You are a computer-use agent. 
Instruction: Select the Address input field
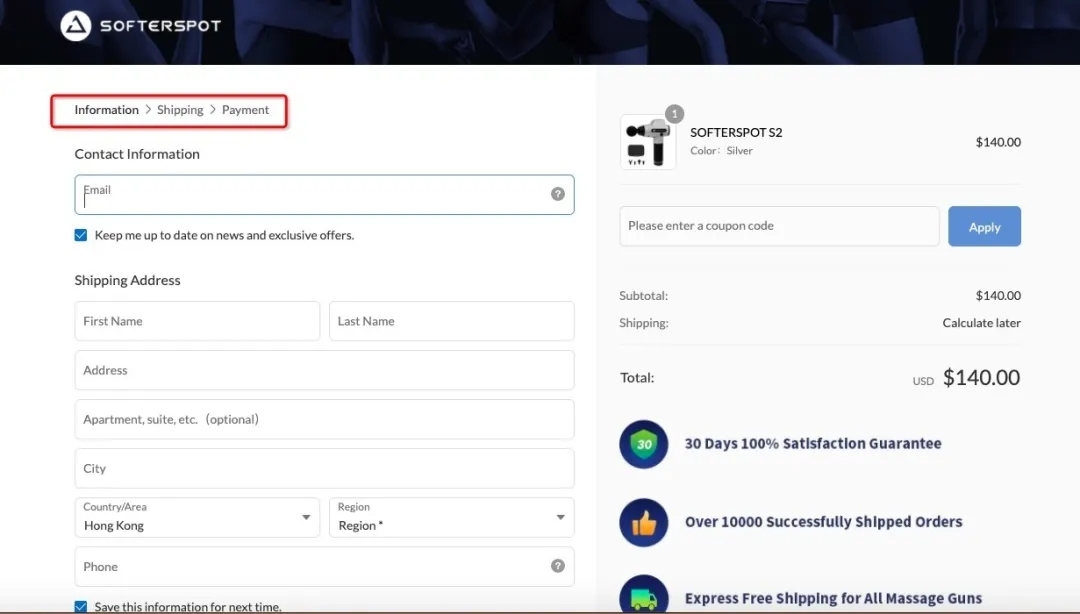pyautogui.click(x=324, y=370)
